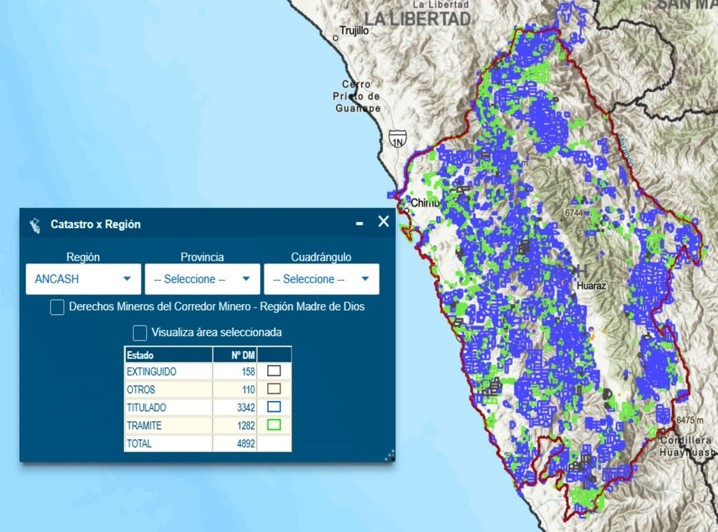Enable Derechos Mineros del Corredor Minero checkbox
Viewport: 718px width, 532px height.
click(x=58, y=307)
